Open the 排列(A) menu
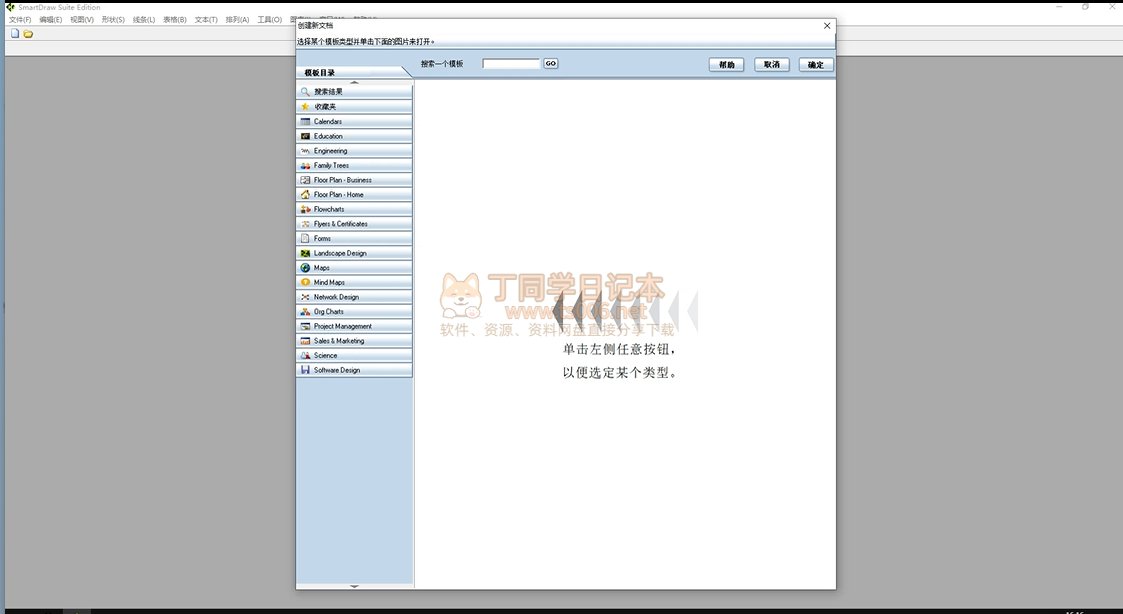The width and height of the screenshot is (1123, 614). click(237, 19)
